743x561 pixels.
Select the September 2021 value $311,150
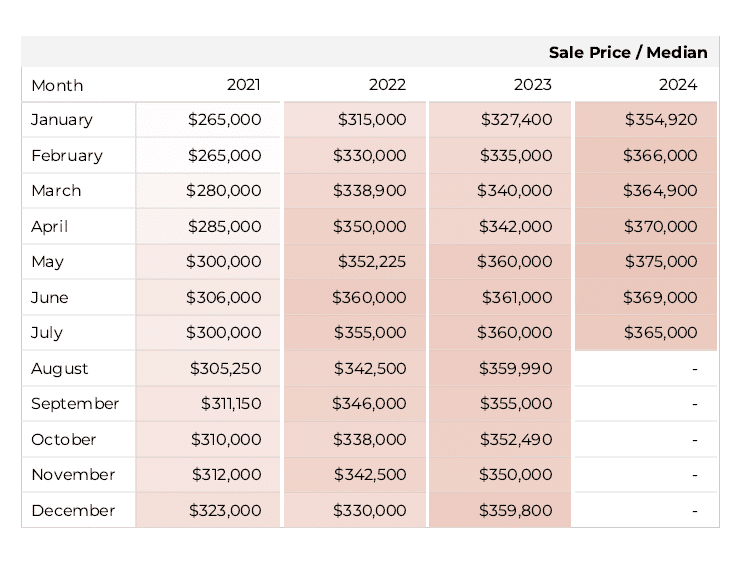pyautogui.click(x=231, y=404)
